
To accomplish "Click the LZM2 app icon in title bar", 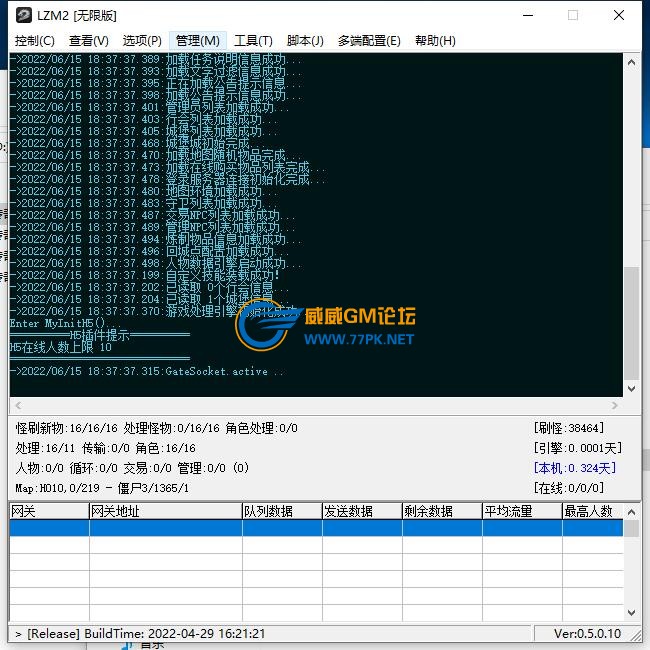I will 24,15.
